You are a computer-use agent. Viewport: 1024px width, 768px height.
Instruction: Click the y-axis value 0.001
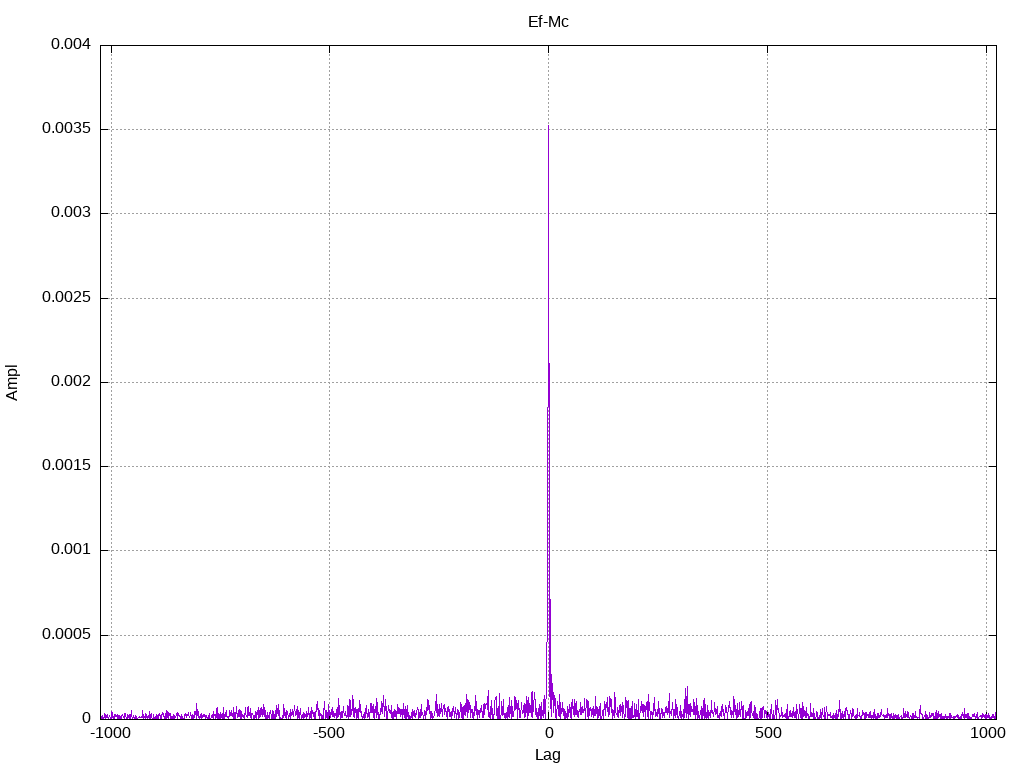coord(71,550)
